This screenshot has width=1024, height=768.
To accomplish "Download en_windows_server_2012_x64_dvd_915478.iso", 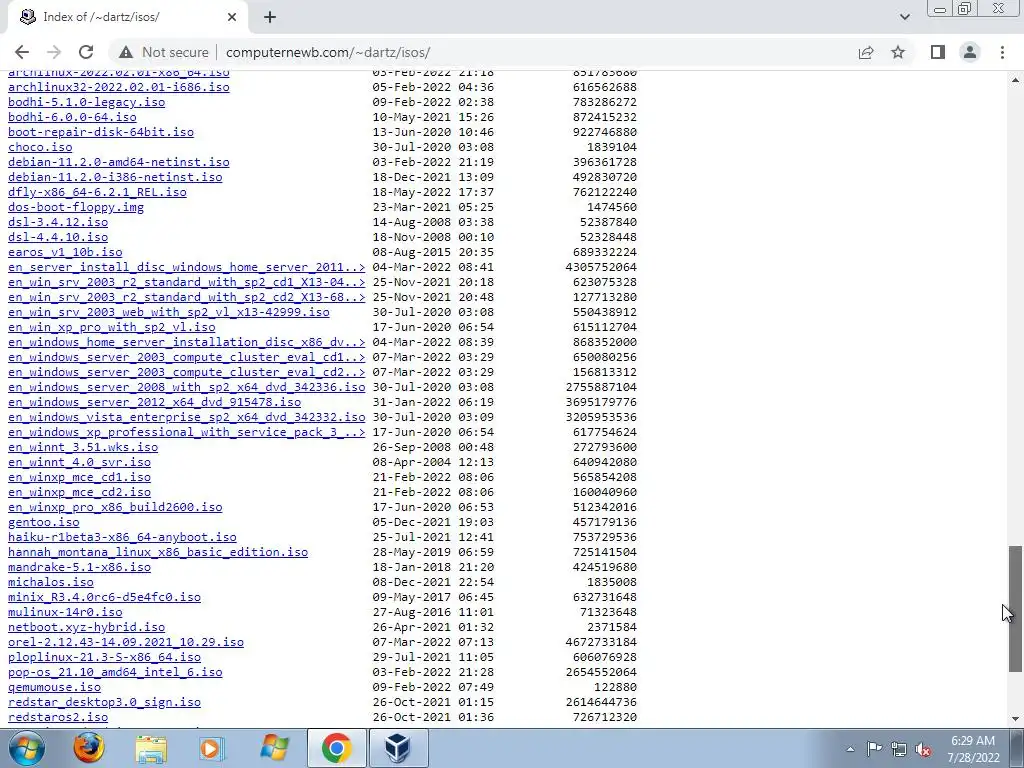I will click(x=155, y=402).
